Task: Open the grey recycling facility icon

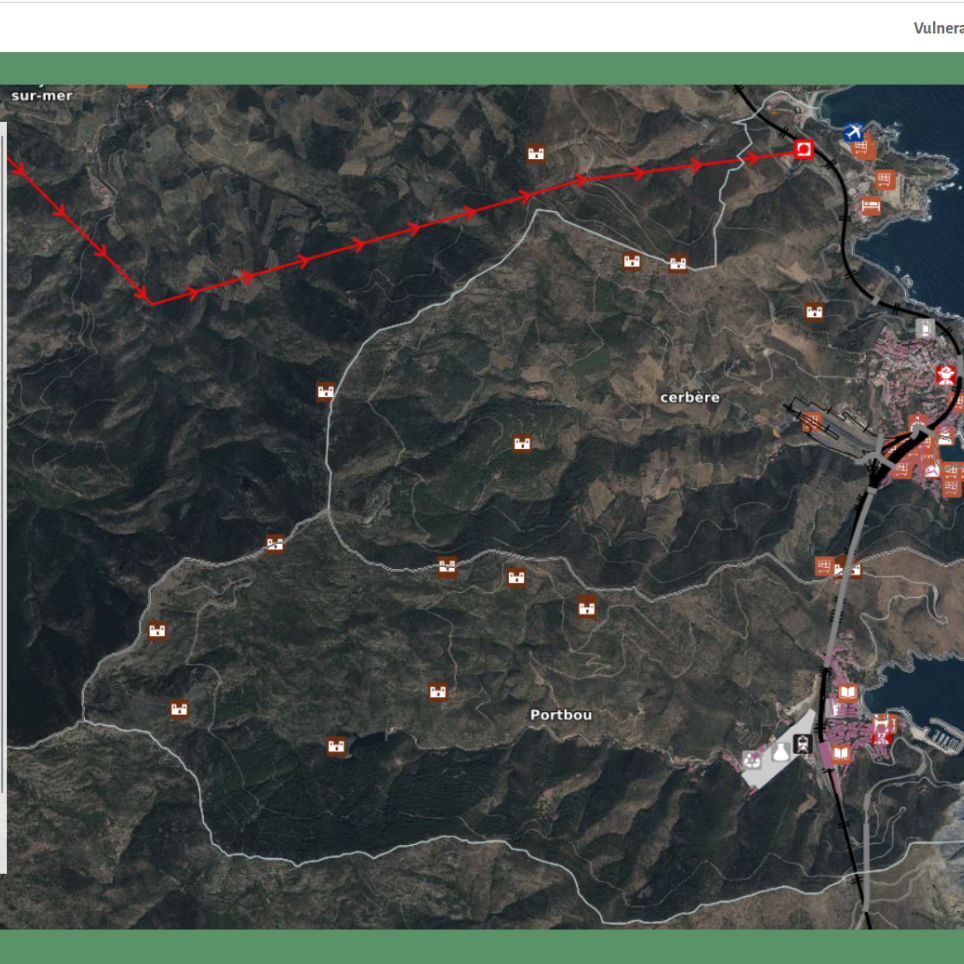Action: pyautogui.click(x=753, y=760)
